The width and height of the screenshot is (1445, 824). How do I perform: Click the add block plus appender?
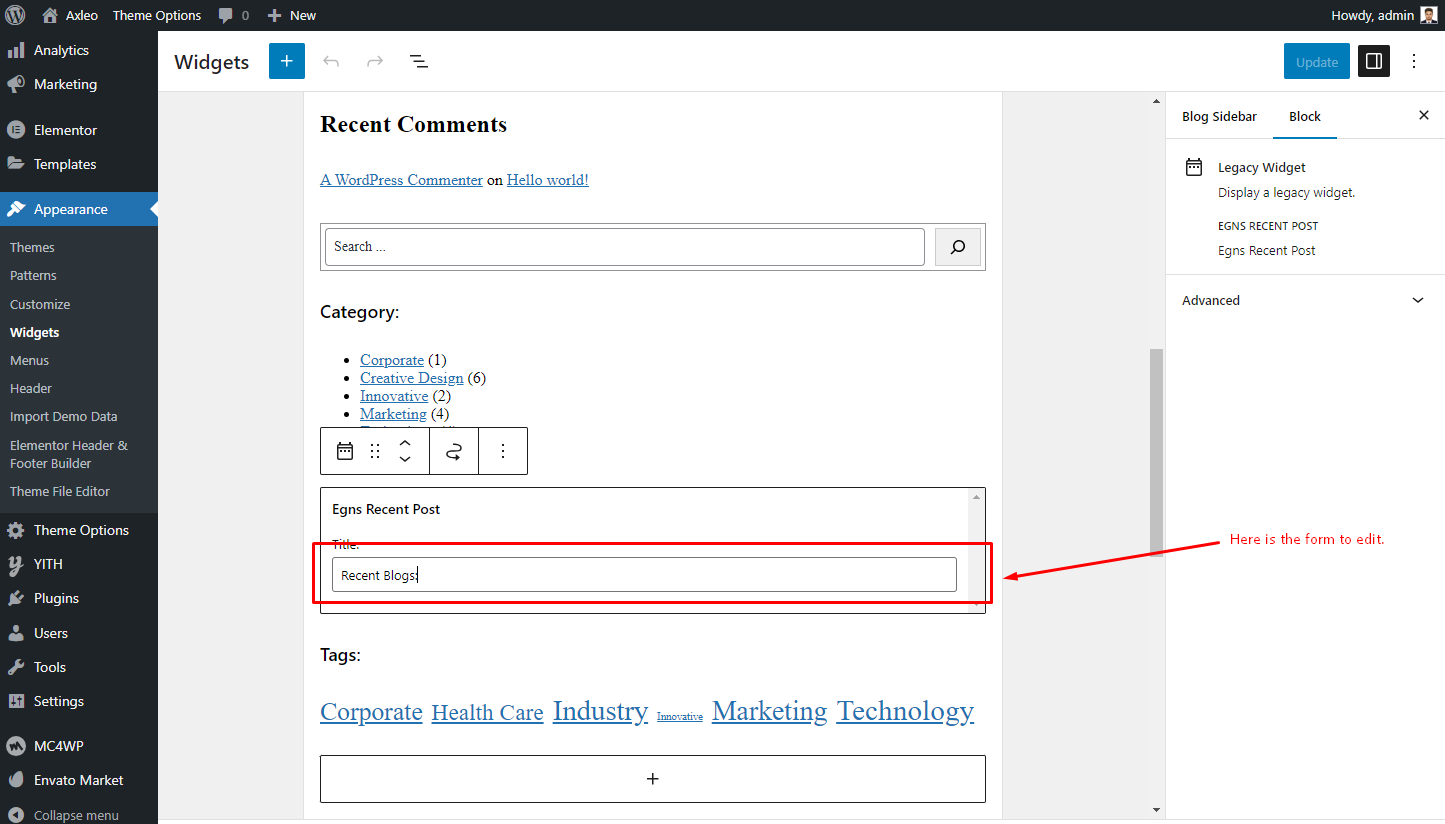coord(653,779)
